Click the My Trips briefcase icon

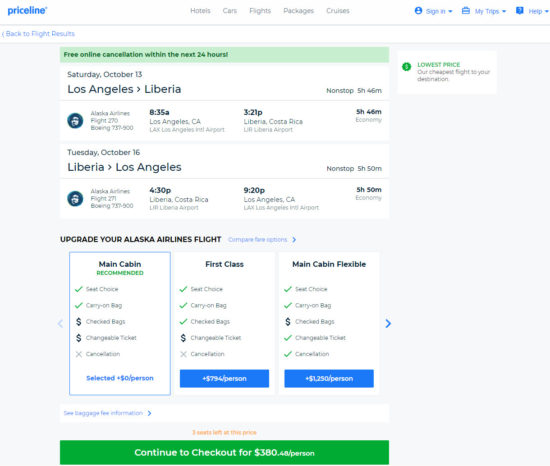tap(465, 11)
